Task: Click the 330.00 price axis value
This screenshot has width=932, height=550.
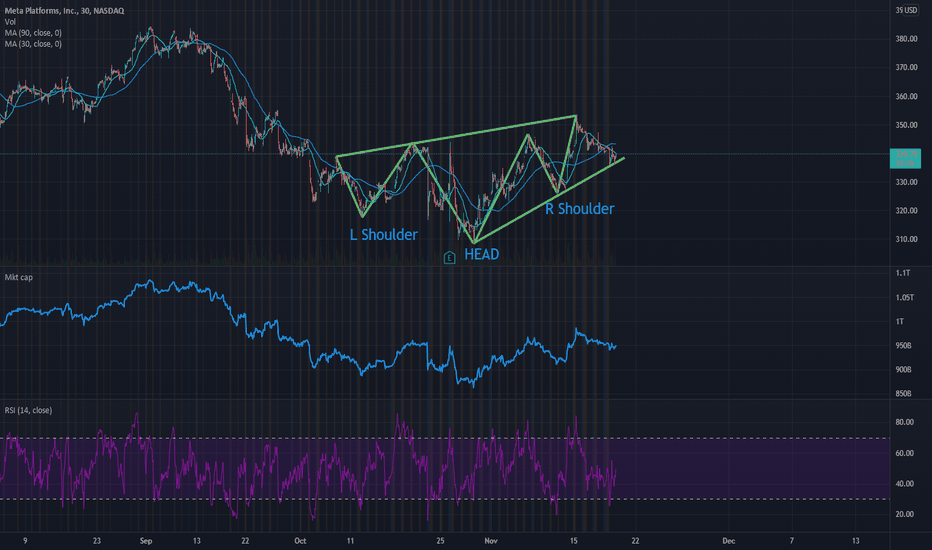Action: coord(906,182)
